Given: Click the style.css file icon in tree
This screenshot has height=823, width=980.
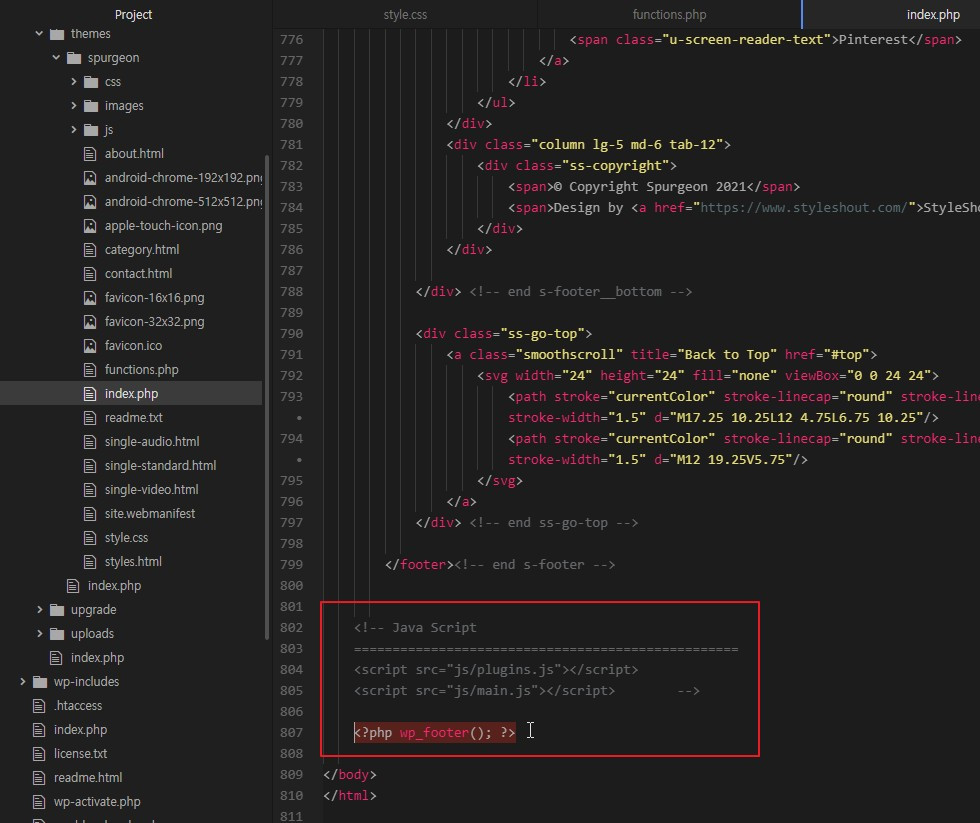Looking at the screenshot, I should (x=90, y=537).
